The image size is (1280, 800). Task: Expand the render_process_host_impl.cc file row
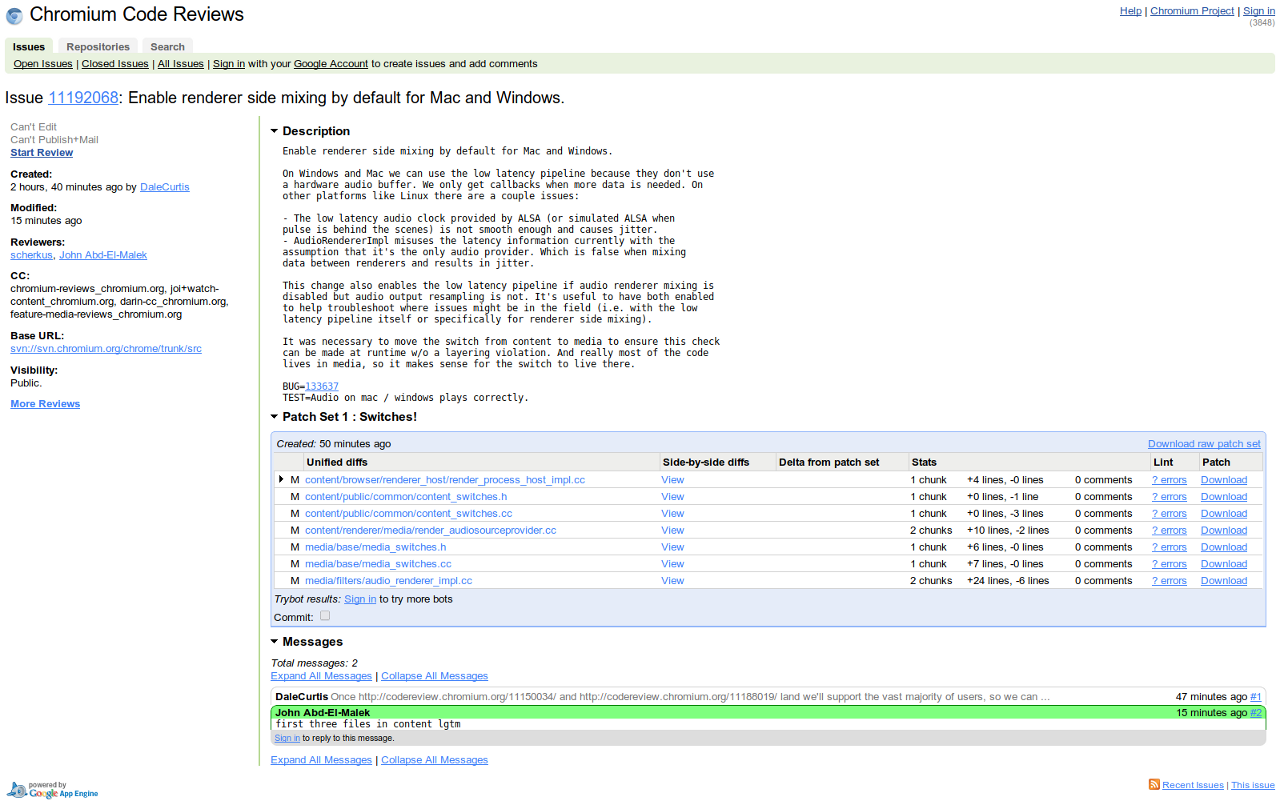click(x=281, y=479)
